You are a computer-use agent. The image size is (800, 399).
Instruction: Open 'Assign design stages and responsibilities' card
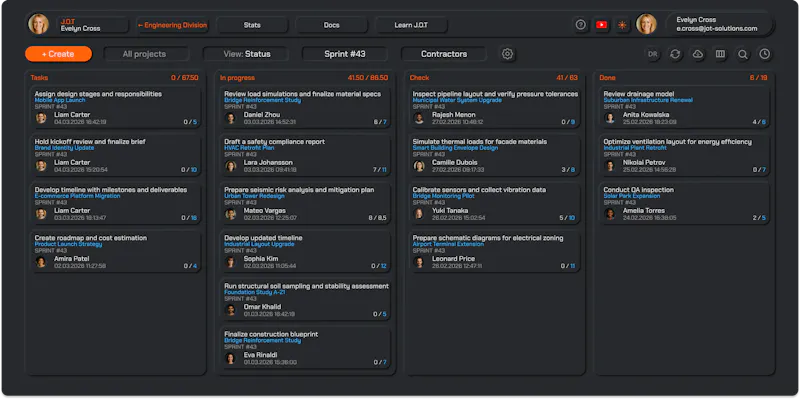[x=115, y=108]
